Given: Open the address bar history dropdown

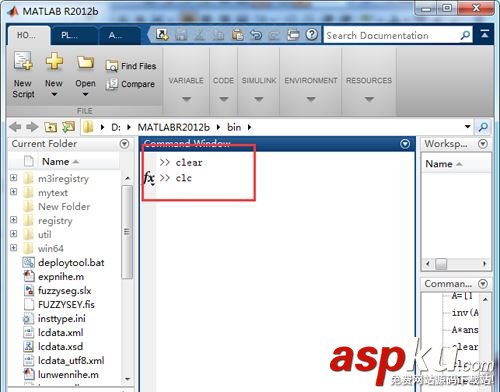Looking at the screenshot, I should 468,127.
